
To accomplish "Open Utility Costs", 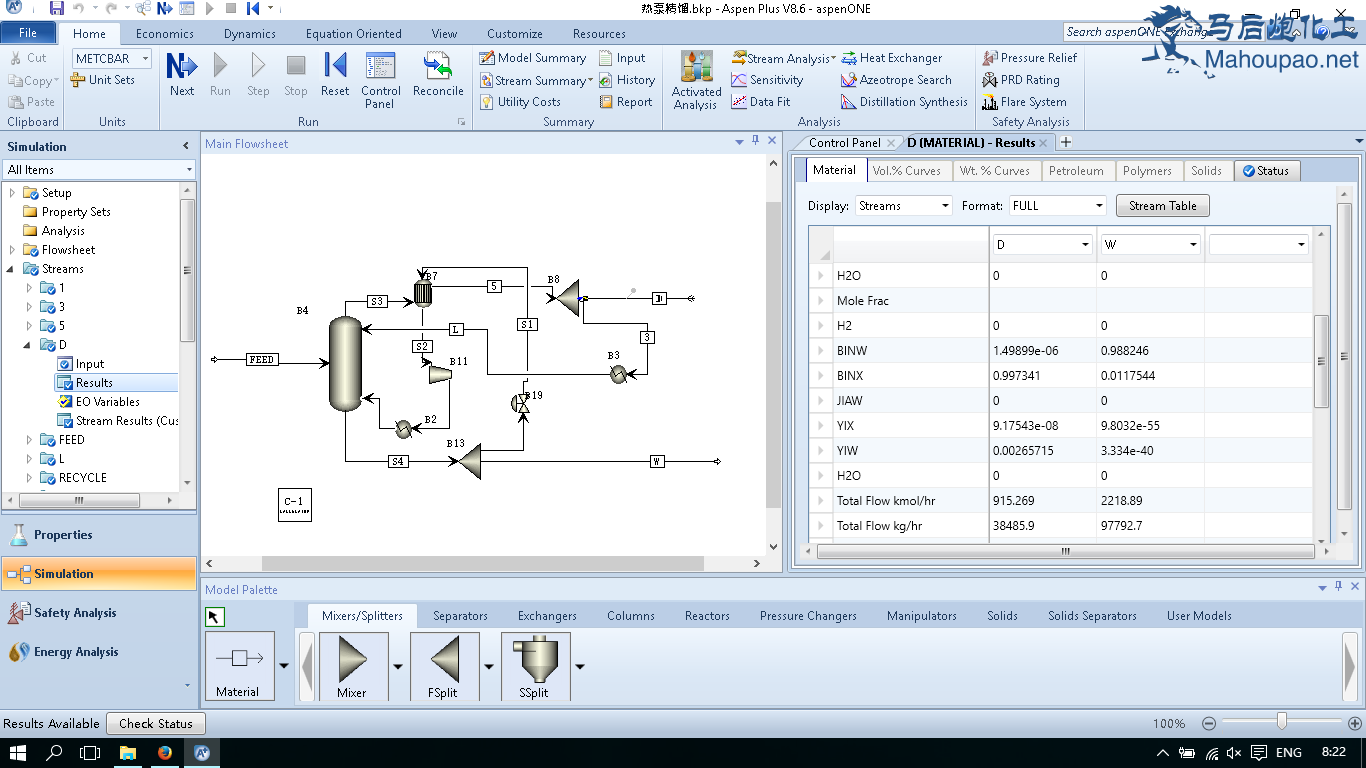I will tap(520, 102).
